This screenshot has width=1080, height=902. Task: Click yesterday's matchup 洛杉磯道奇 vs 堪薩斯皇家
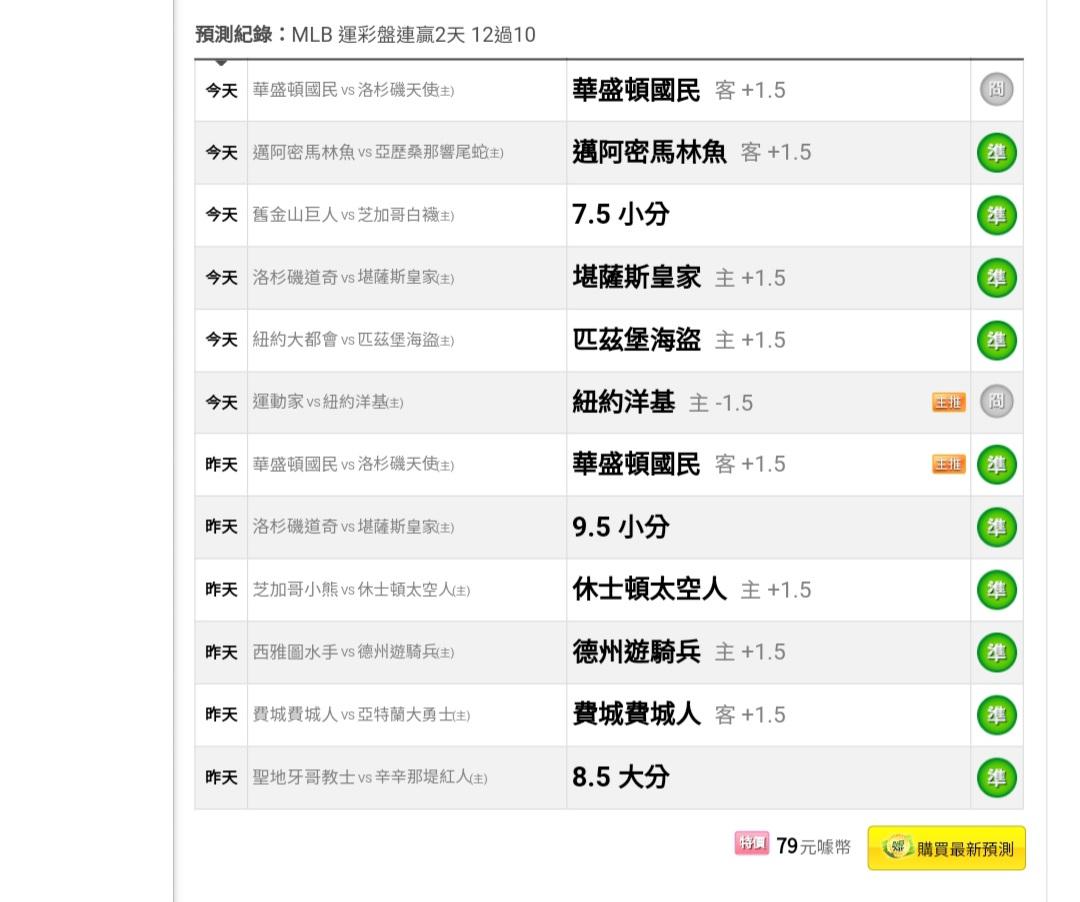(353, 527)
